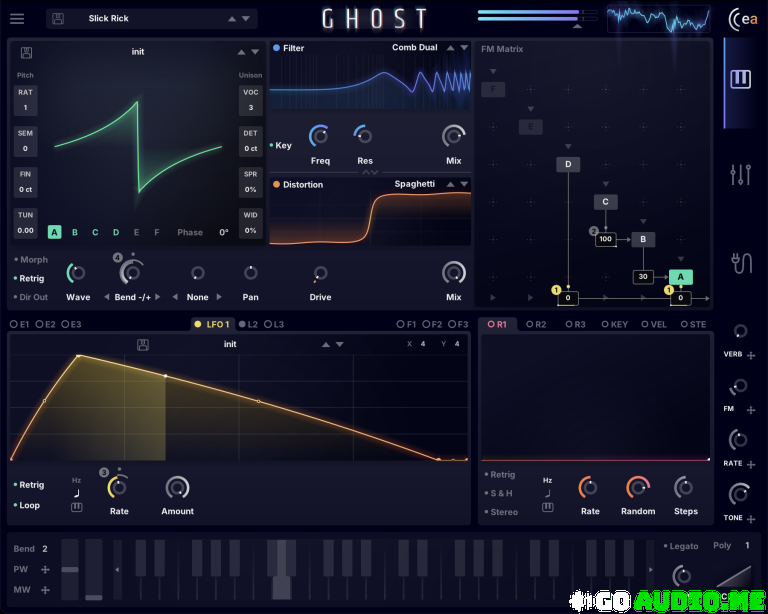Screen dimensions: 768x614
Task: Click the R1 Random knob
Action: click(x=638, y=488)
